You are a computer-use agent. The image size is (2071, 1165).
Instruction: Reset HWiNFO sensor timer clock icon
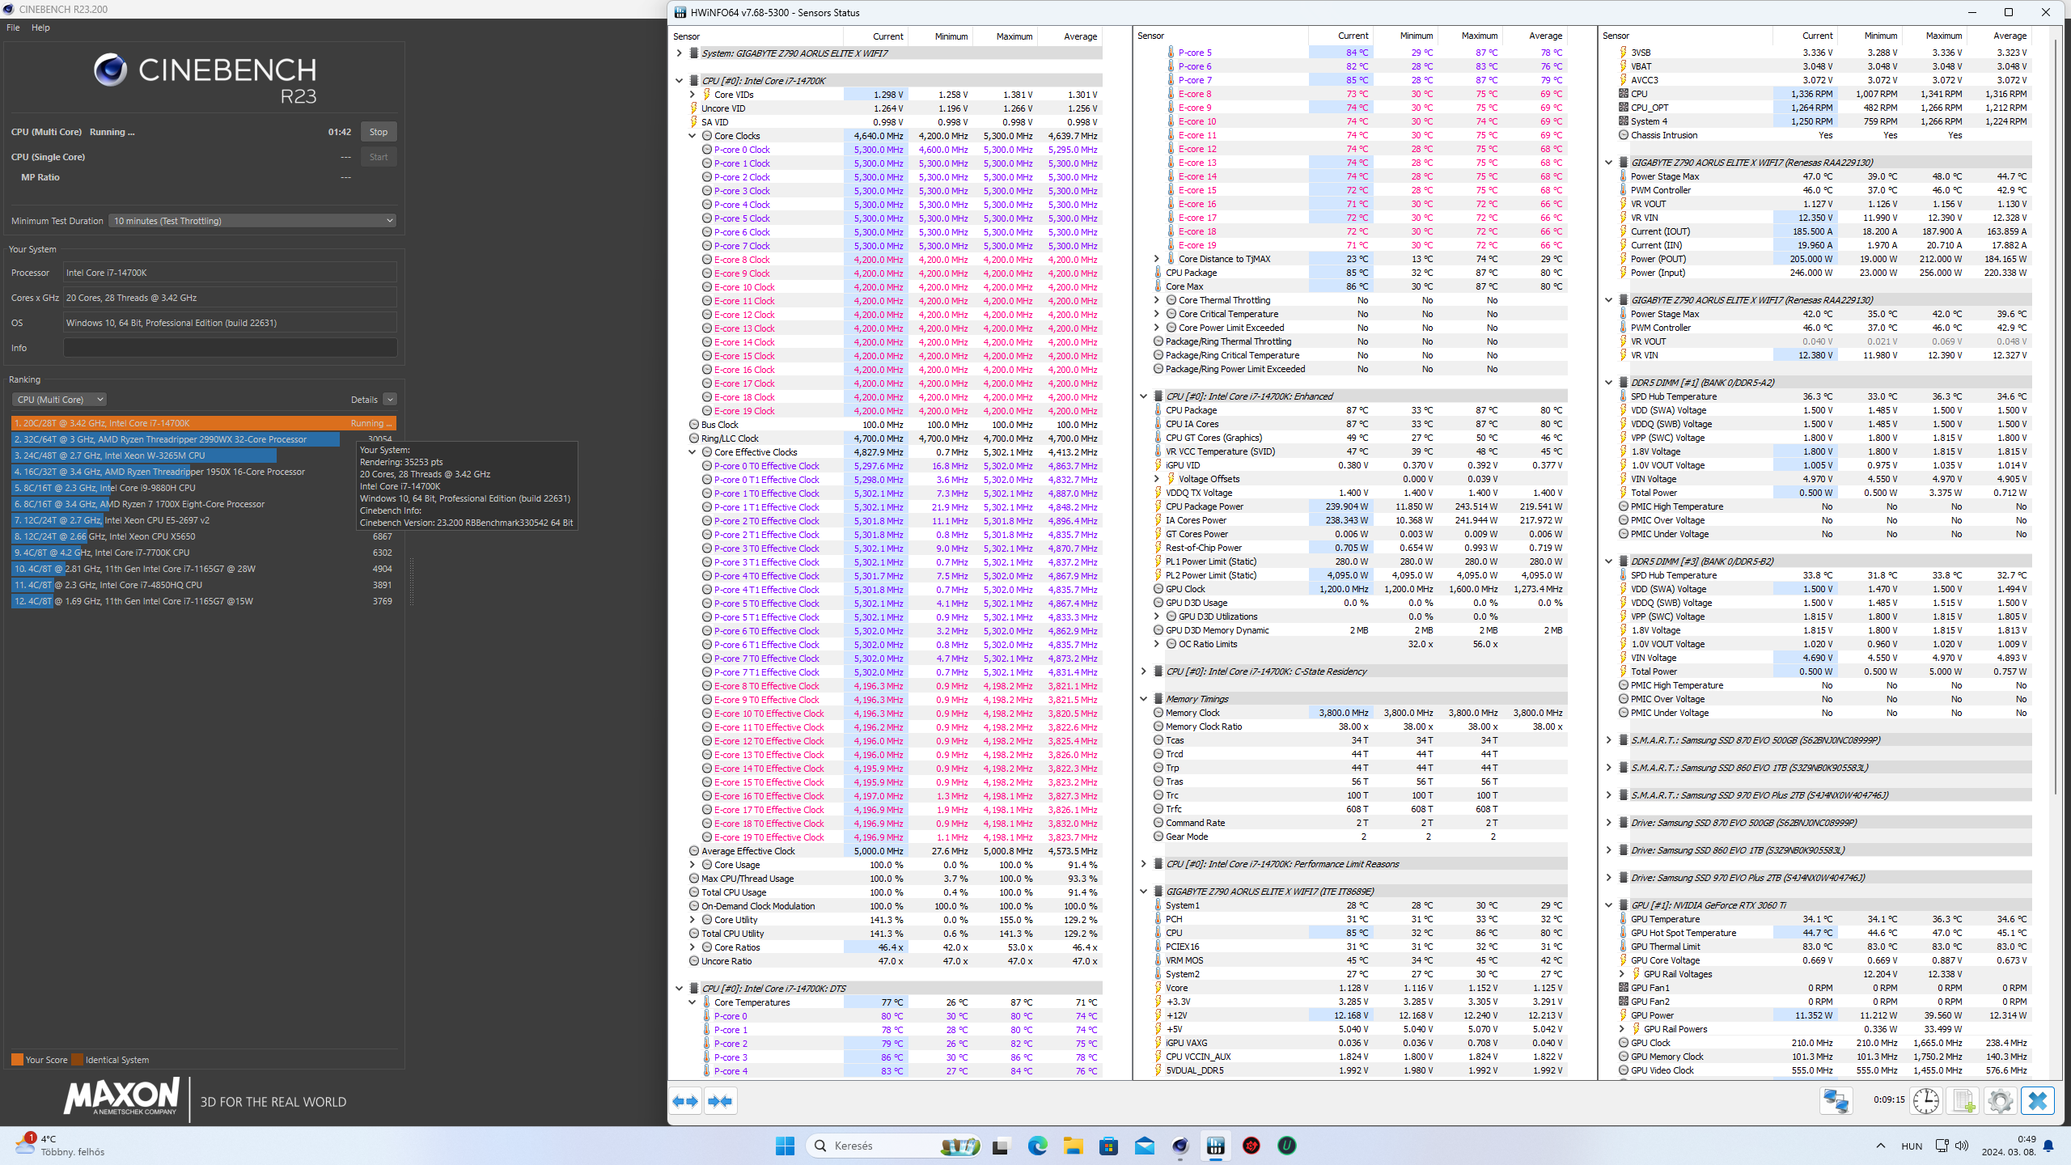(1926, 1101)
